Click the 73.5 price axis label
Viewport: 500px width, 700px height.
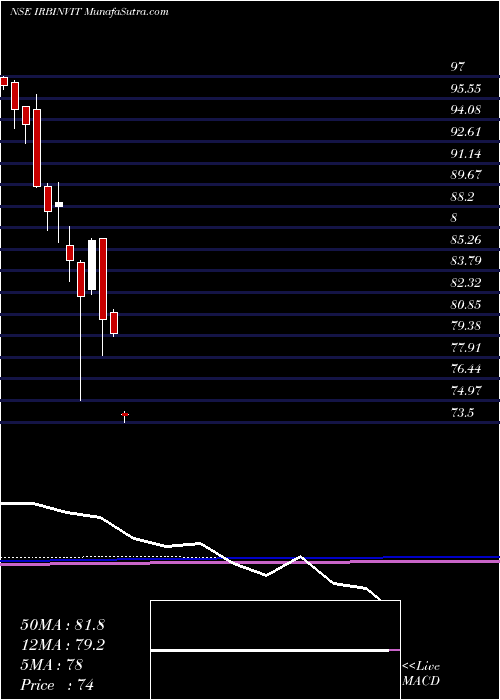pyautogui.click(x=462, y=413)
